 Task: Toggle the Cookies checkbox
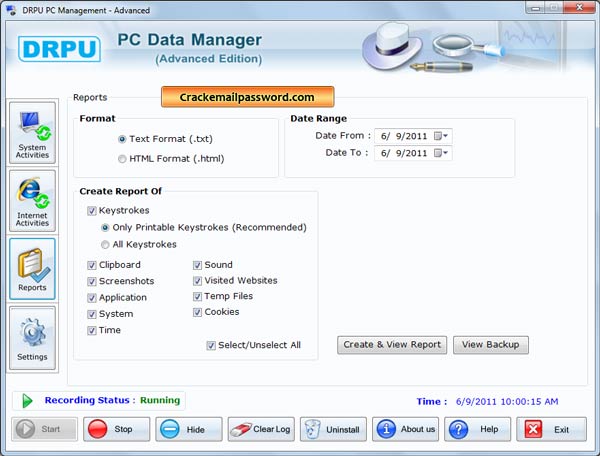(x=197, y=312)
